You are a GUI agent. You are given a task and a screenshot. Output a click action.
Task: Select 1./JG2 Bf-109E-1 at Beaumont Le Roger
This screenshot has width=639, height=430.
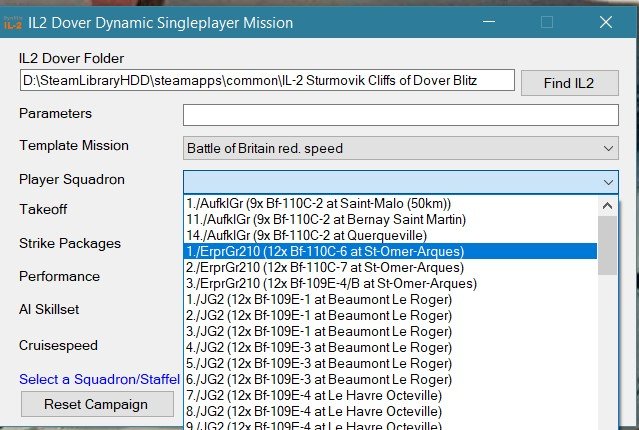390,300
